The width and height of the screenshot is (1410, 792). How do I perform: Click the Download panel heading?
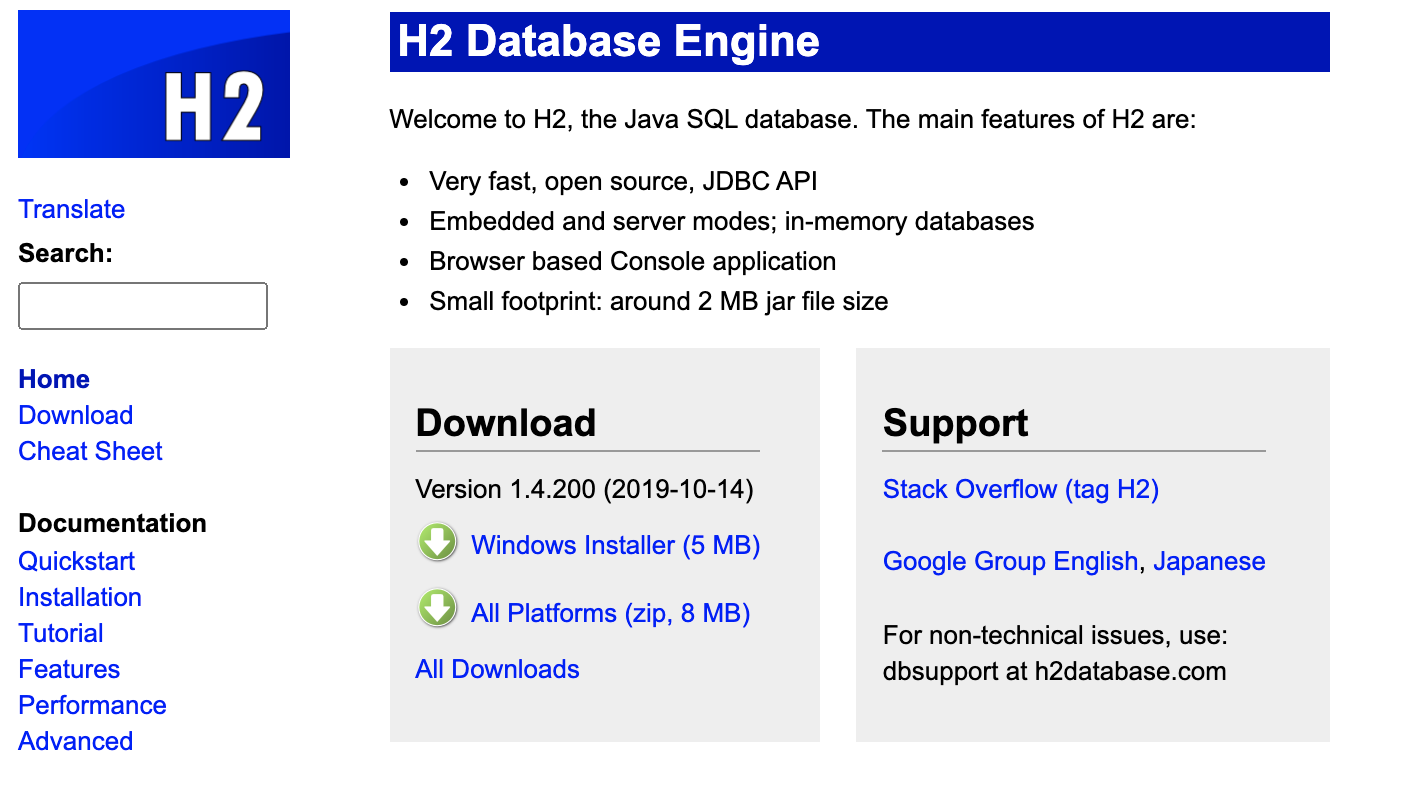click(x=506, y=423)
